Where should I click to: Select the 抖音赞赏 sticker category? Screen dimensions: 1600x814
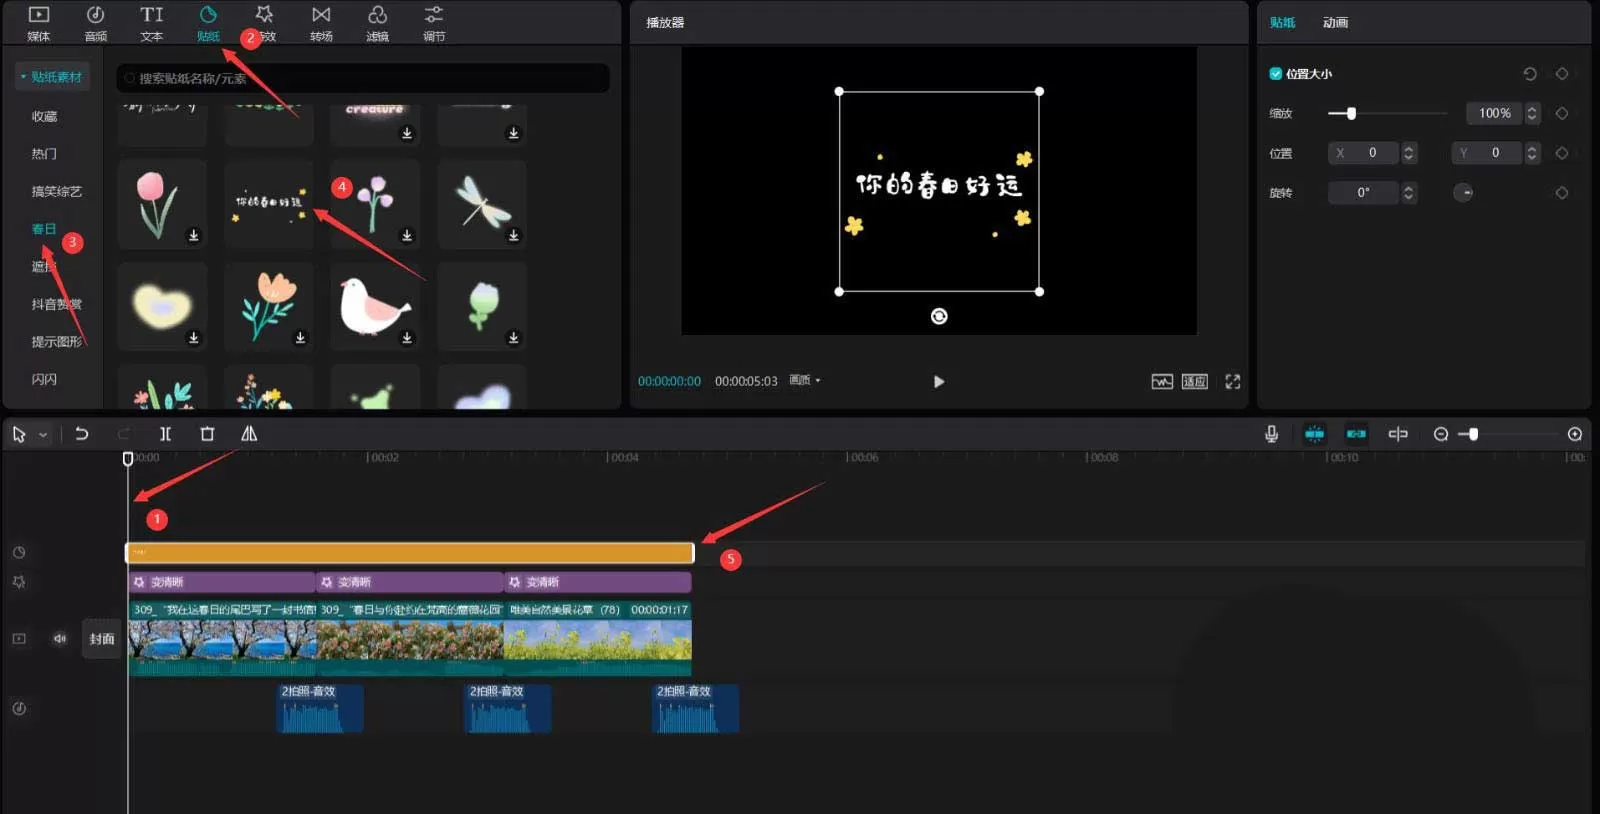(x=56, y=304)
